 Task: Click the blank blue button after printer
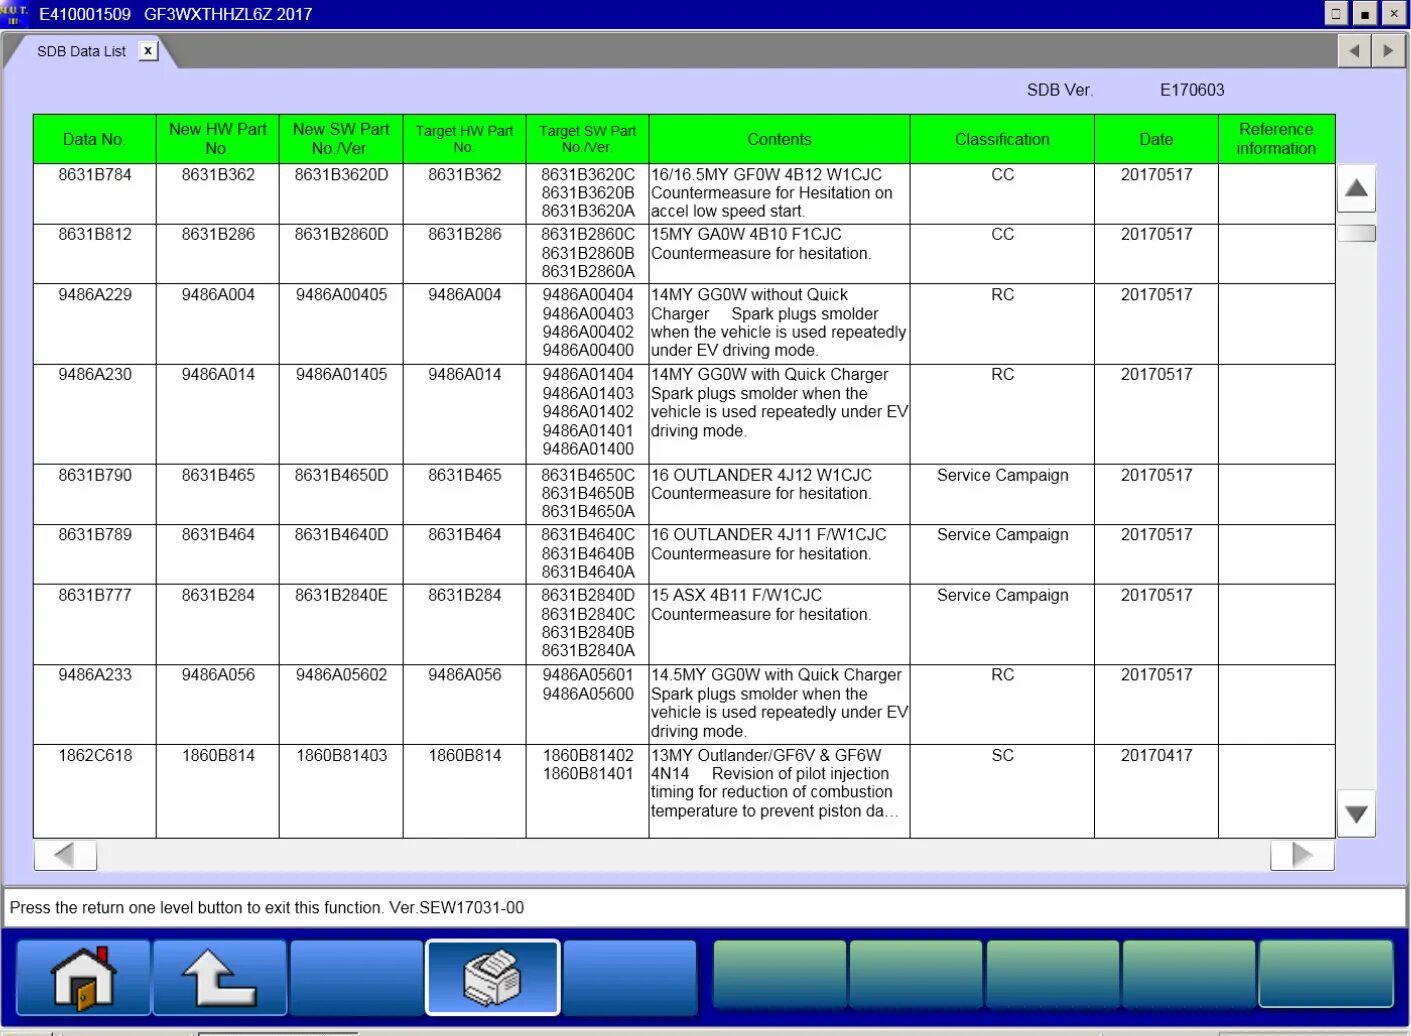pos(630,977)
